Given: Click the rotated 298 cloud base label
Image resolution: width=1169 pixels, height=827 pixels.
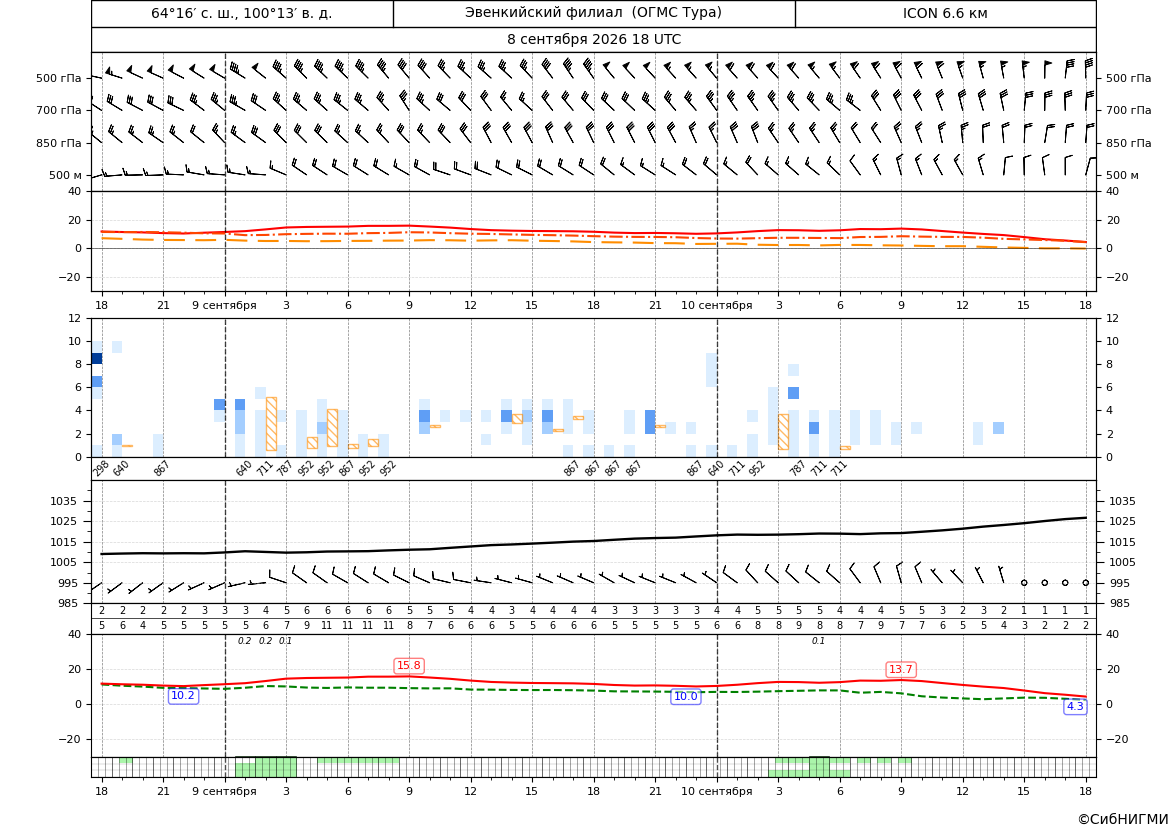Looking at the screenshot, I should tap(101, 469).
